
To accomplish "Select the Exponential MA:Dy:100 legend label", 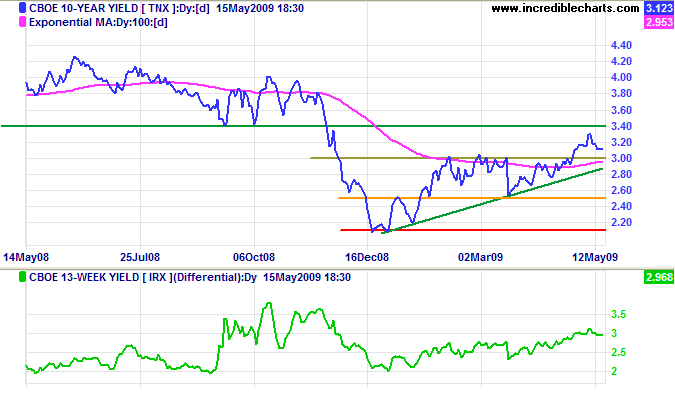I will coord(98,22).
